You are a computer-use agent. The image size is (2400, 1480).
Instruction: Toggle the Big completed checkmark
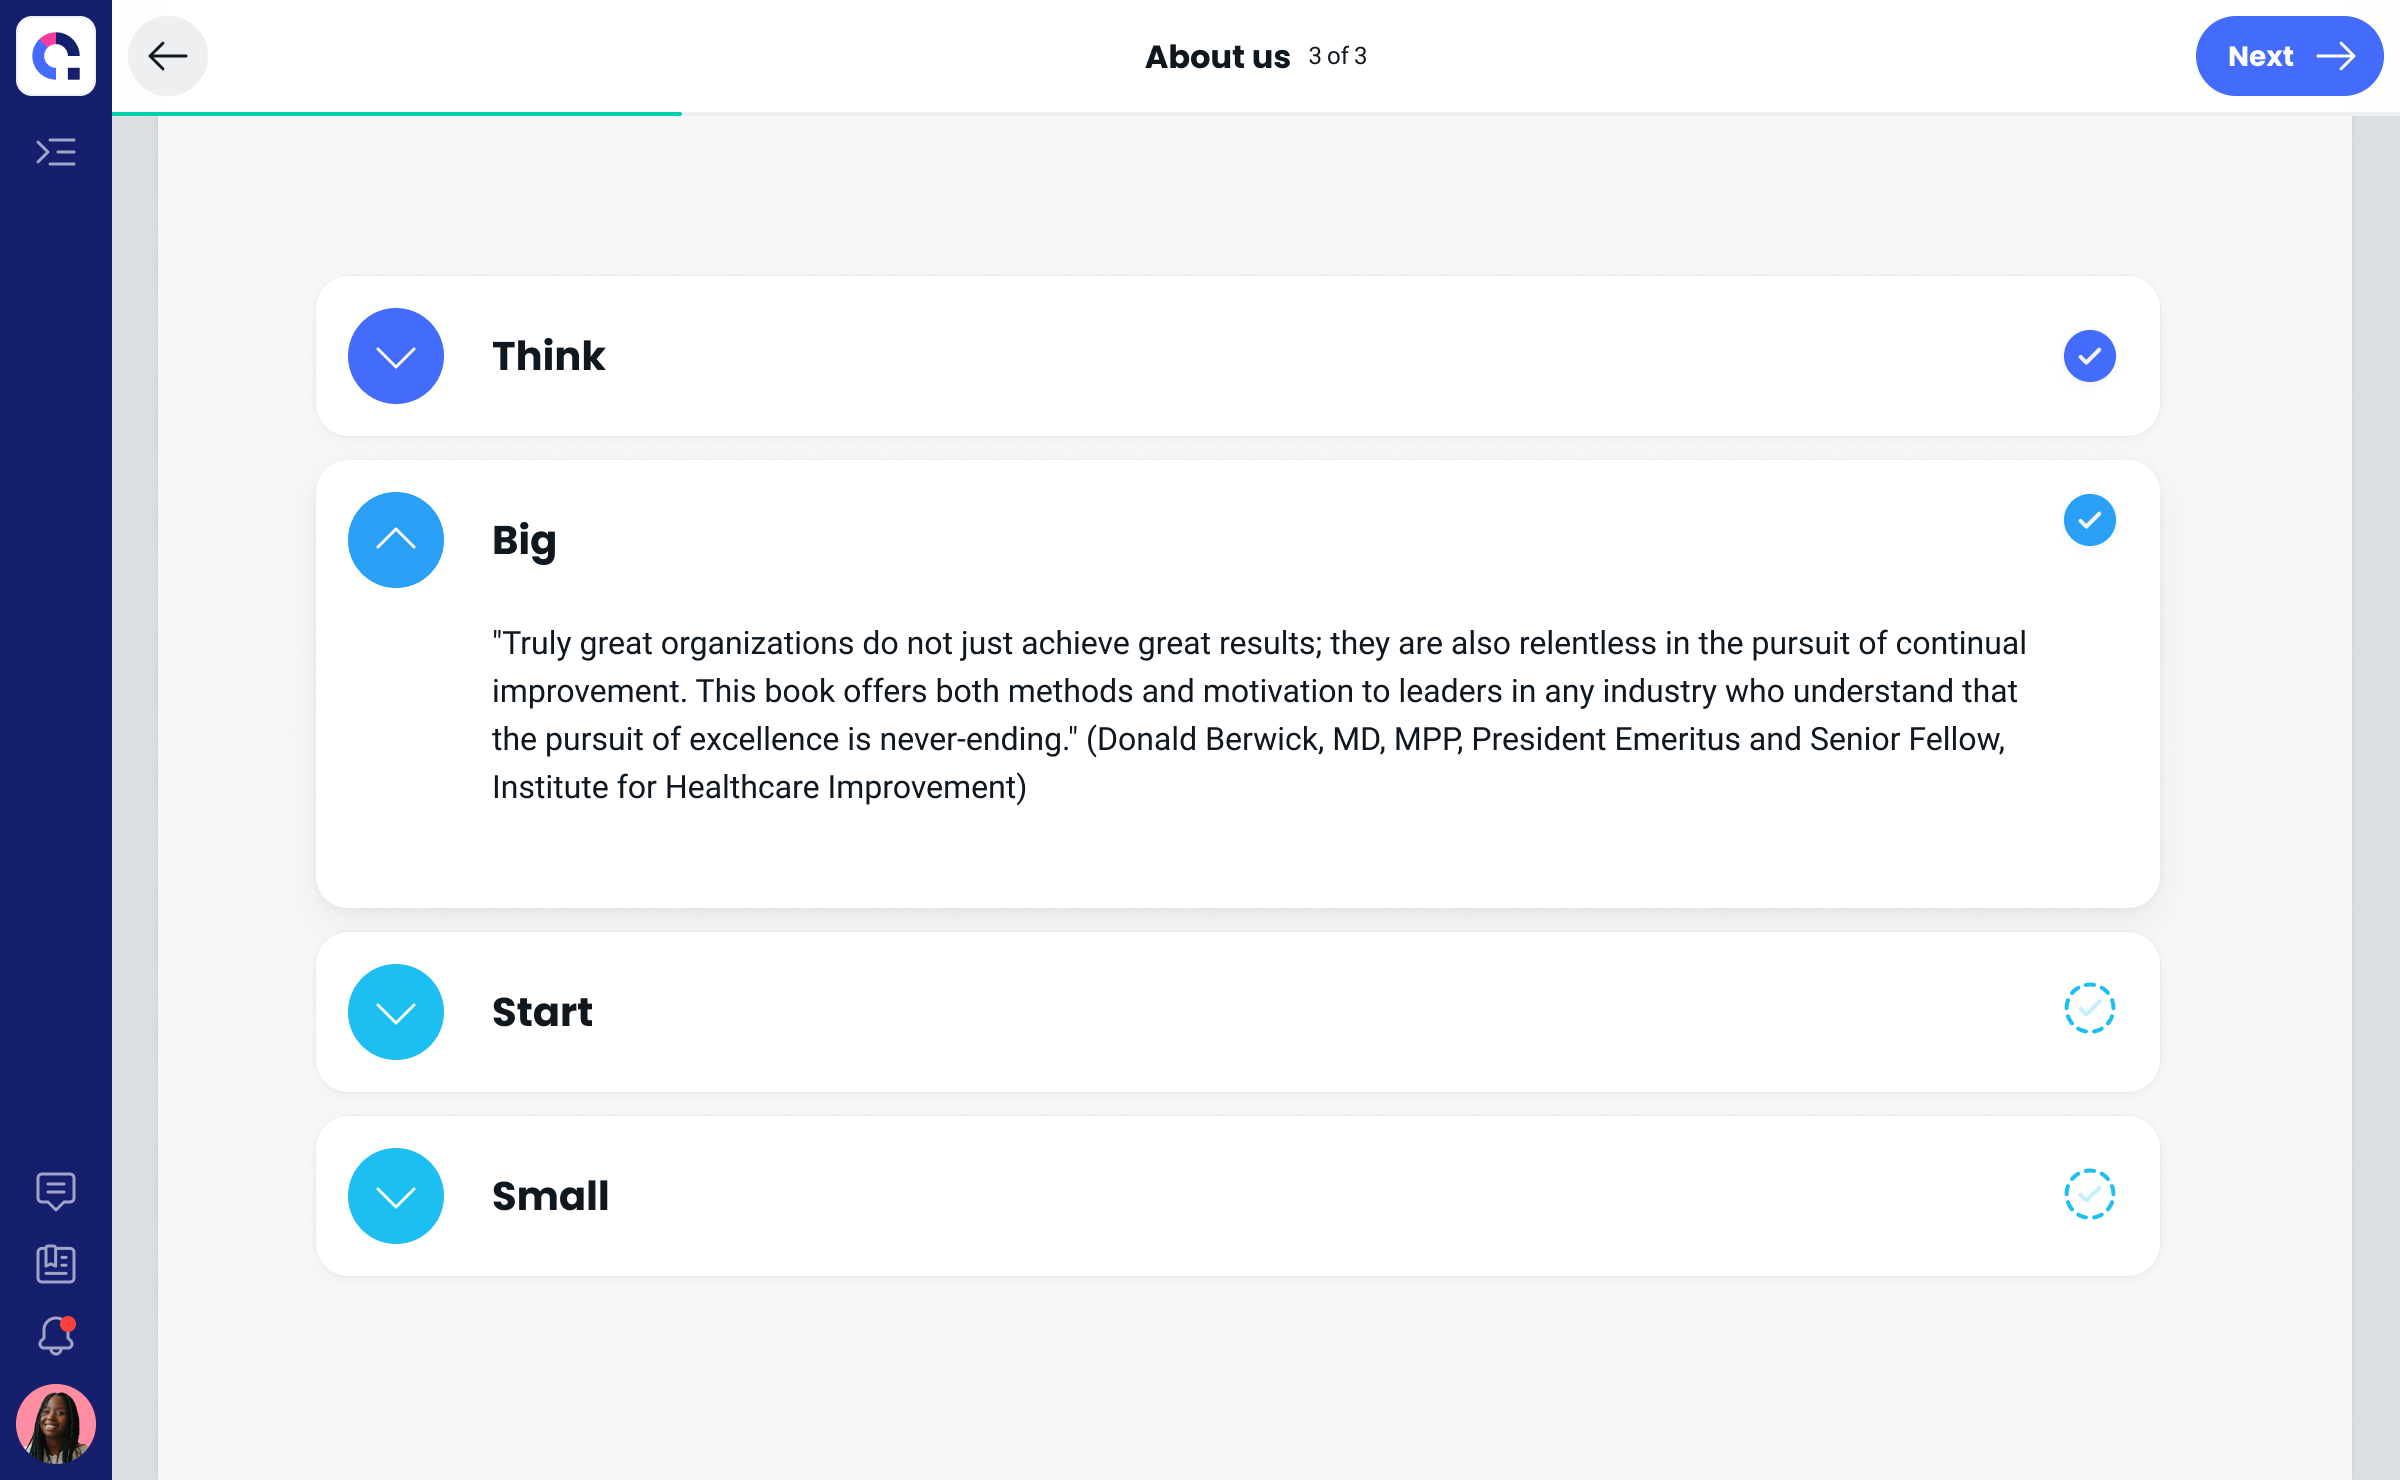coord(2089,520)
